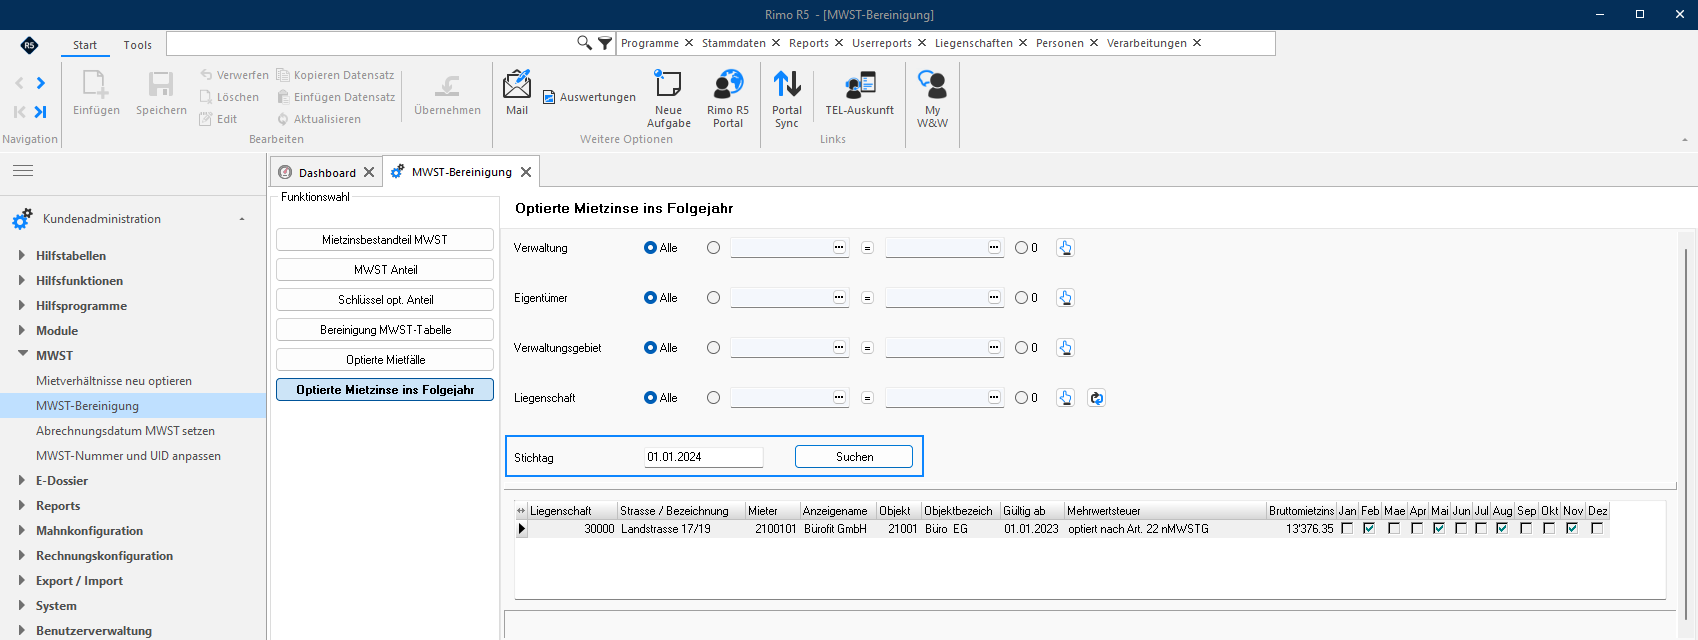Toggle the Dez checkbox in the result row

1596,528
